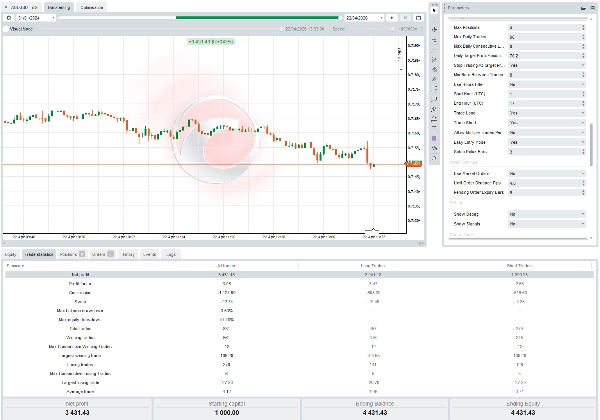Click the circular arrow icon in drawing toolbar
Viewport: 600px width, 420px height.
click(434, 158)
